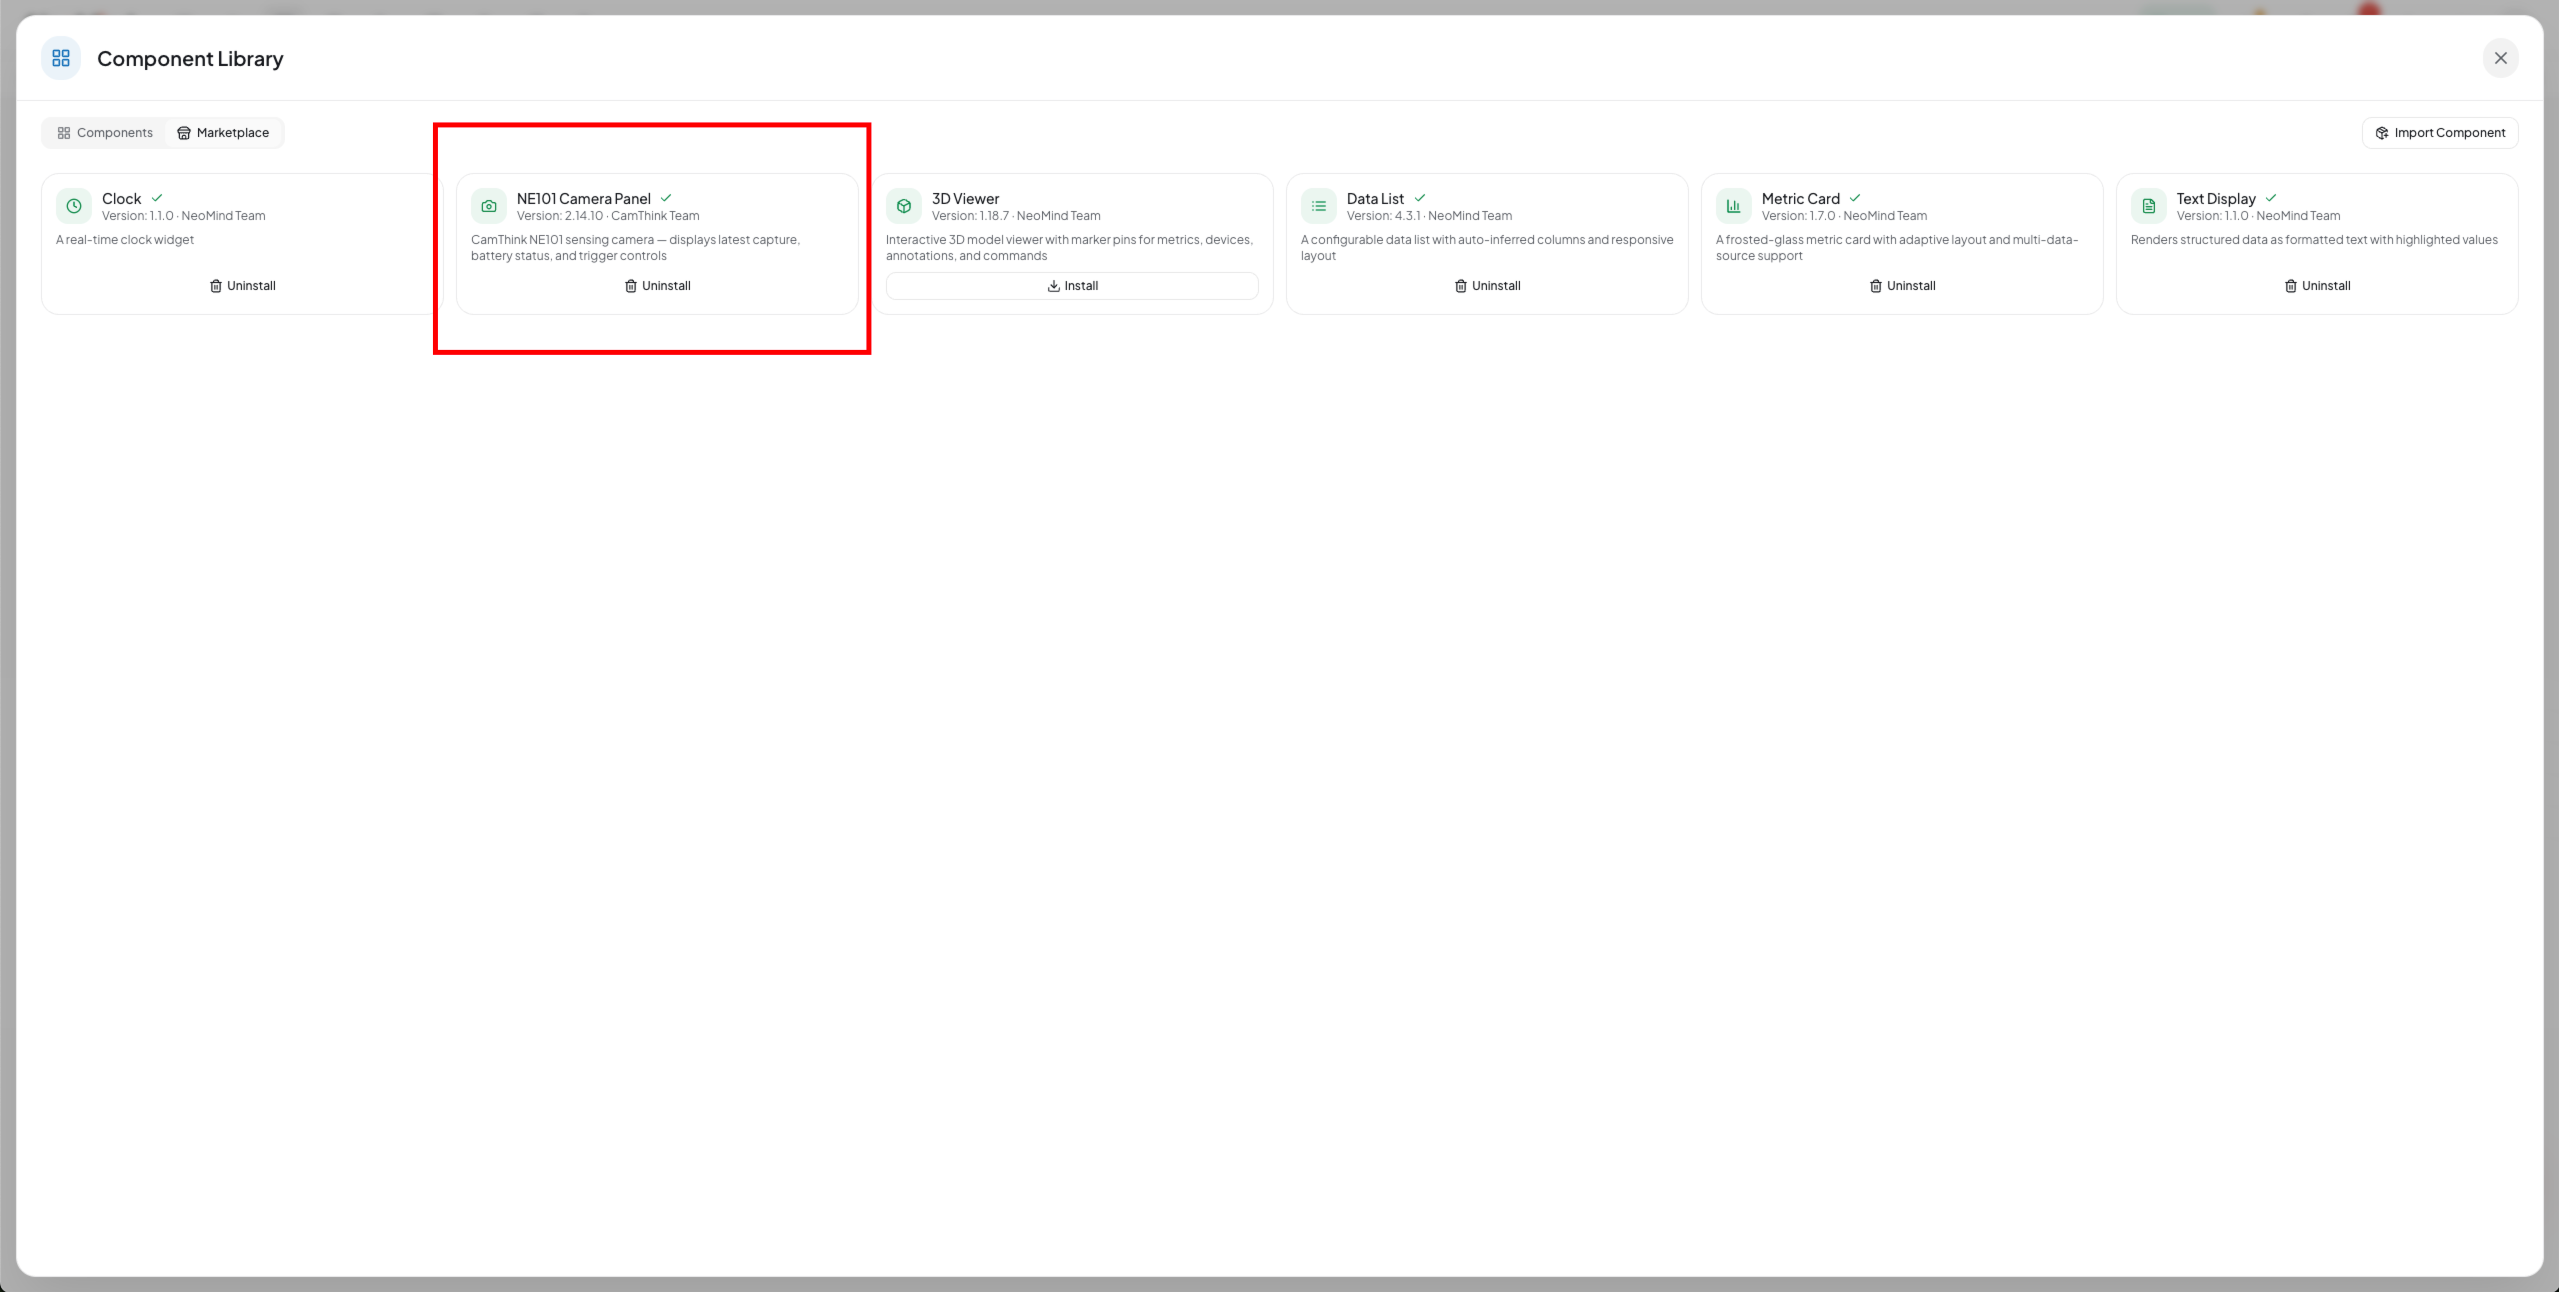Click the Clock component icon
Screen dimensions: 2559x1292
74,206
